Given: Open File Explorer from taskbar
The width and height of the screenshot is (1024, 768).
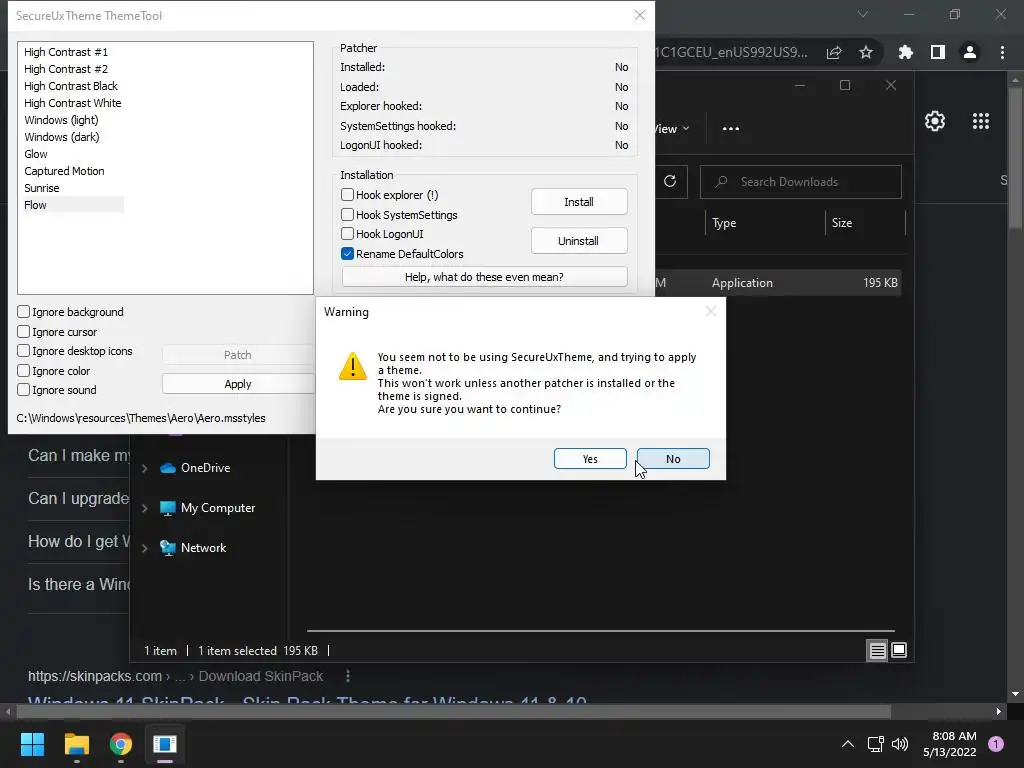Looking at the screenshot, I should pyautogui.click(x=76, y=744).
